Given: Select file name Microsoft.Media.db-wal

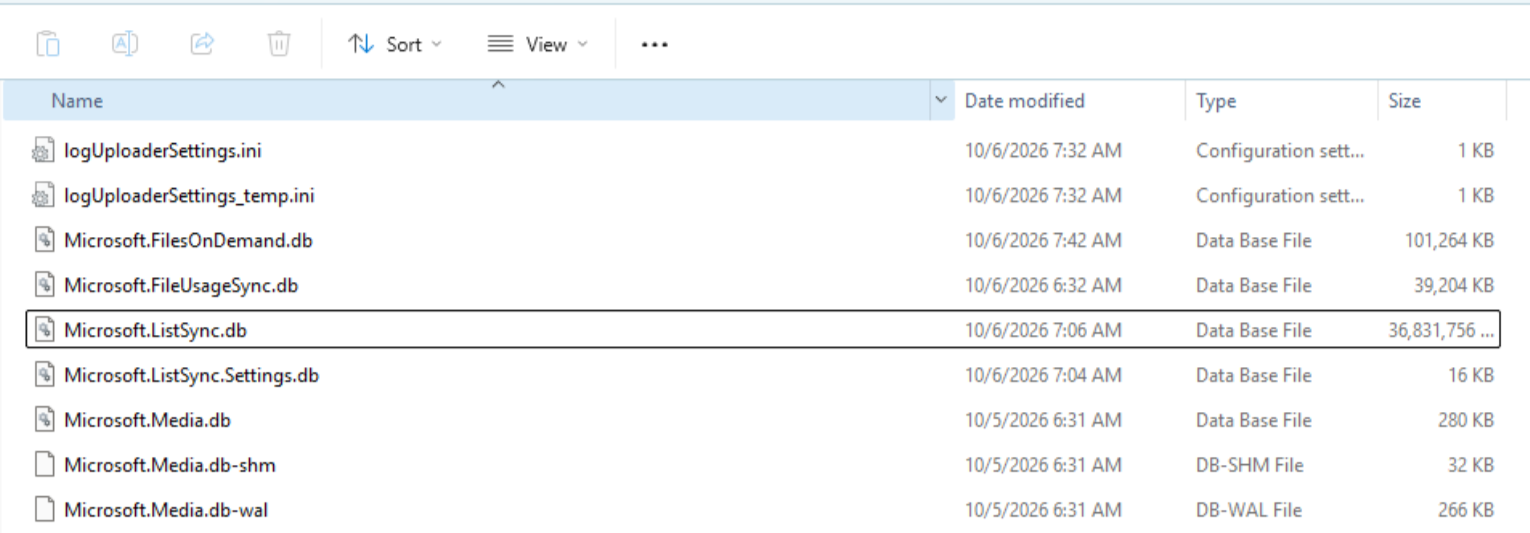Looking at the screenshot, I should (x=166, y=510).
